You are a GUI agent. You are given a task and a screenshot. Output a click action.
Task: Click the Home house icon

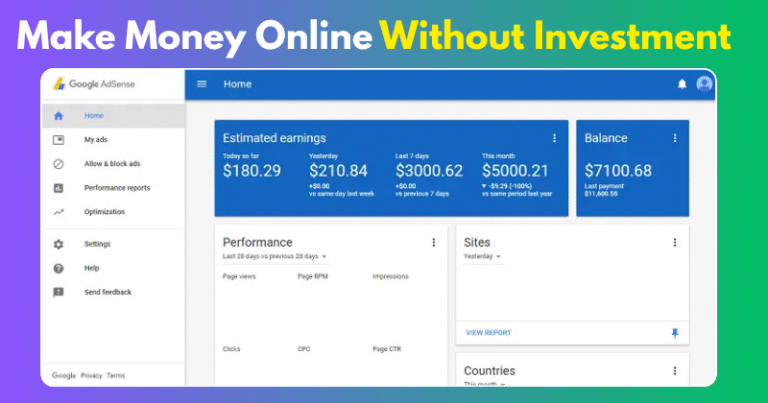[58, 116]
